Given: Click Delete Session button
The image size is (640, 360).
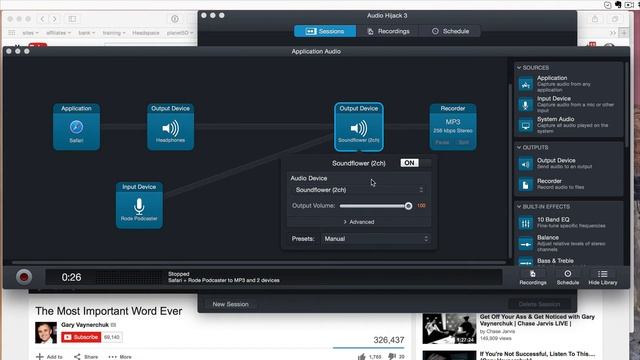Looking at the screenshot, I should point(539,304).
